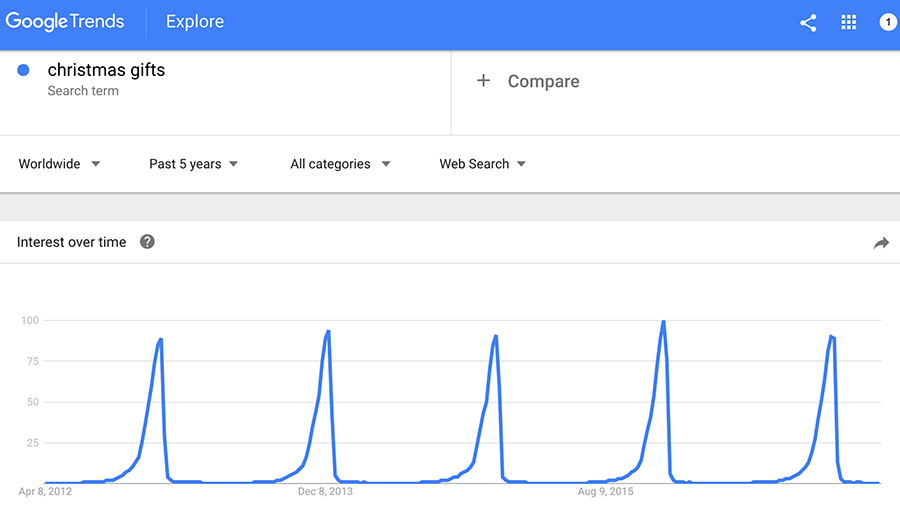Viewport: 900px width, 506px height.
Task: Click the tallest peak reaching 100
Action: pos(663,322)
